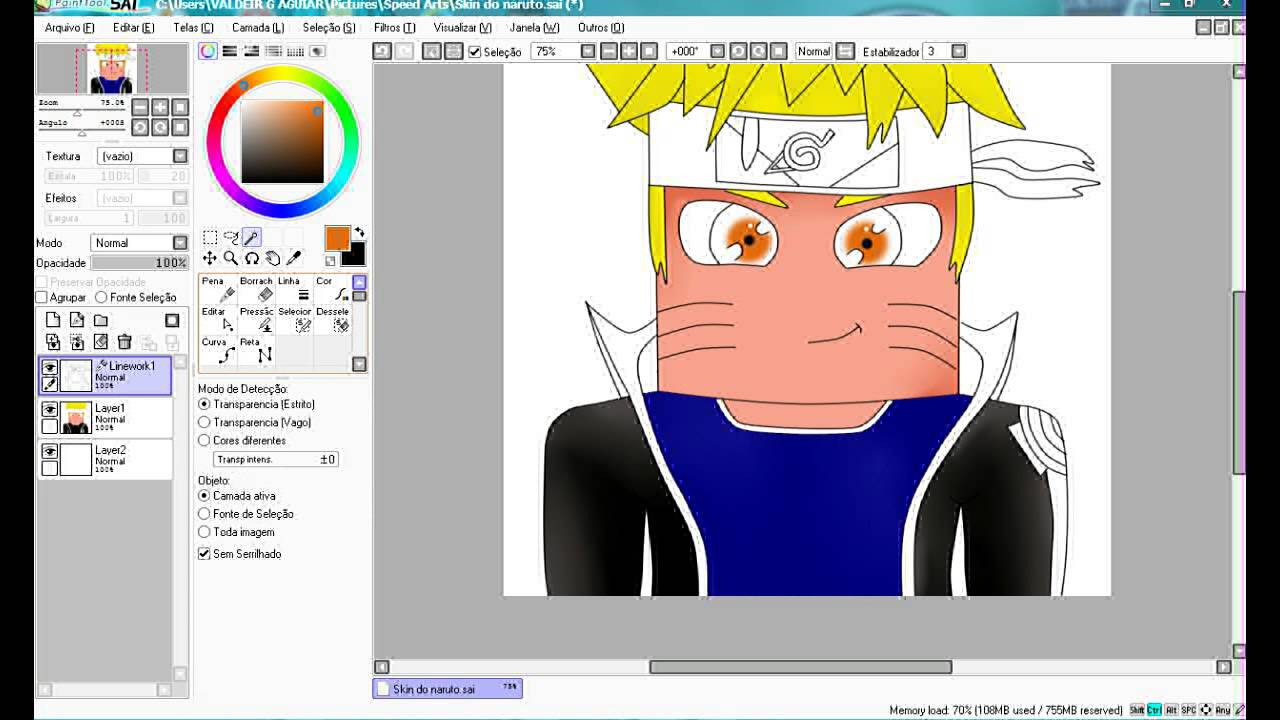
Task: Click the orange foreground color swatch
Action: 337,238
